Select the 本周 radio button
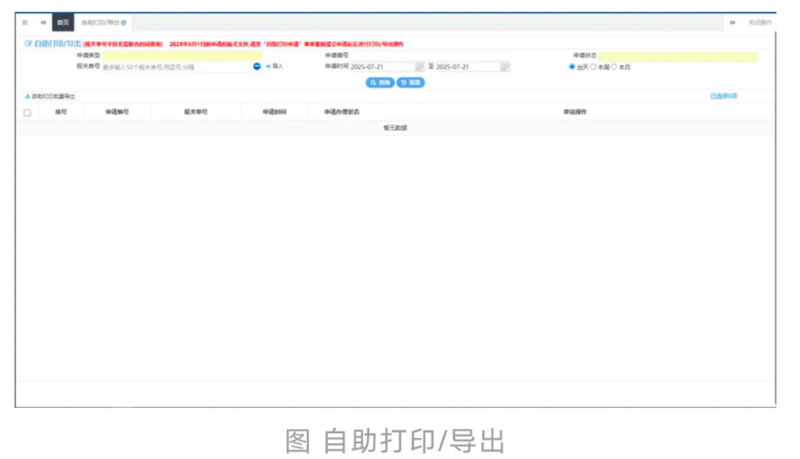This screenshot has height=459, width=800. point(594,67)
